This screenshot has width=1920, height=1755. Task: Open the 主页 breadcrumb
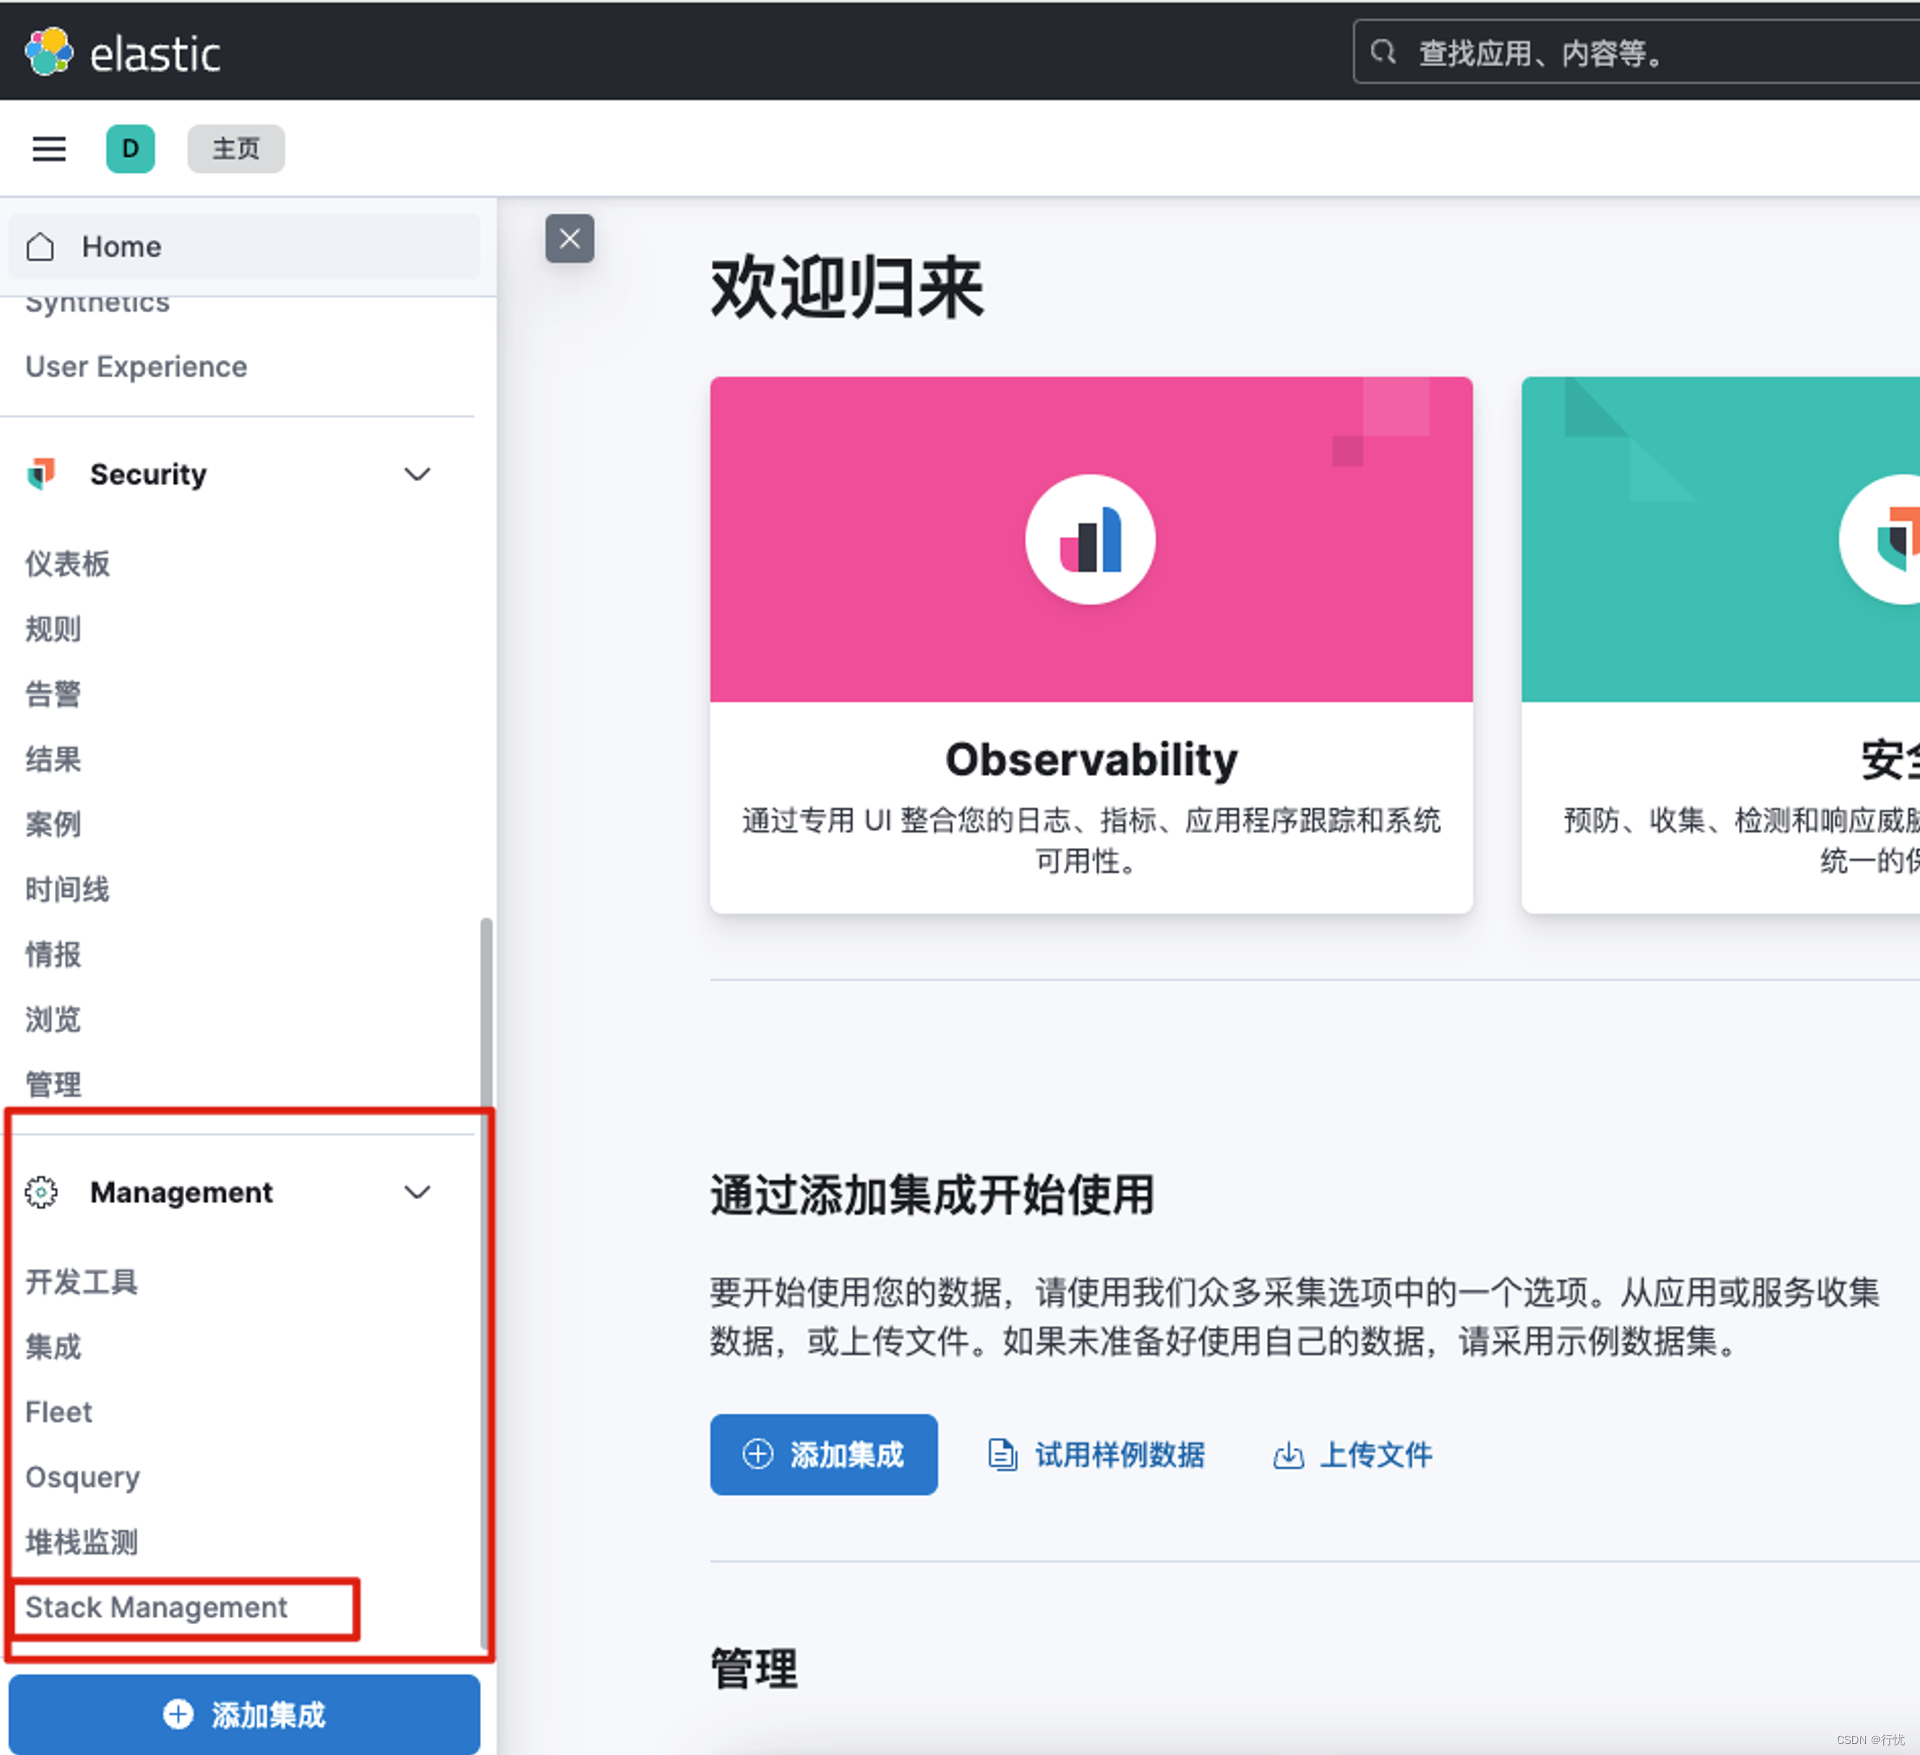coord(236,149)
